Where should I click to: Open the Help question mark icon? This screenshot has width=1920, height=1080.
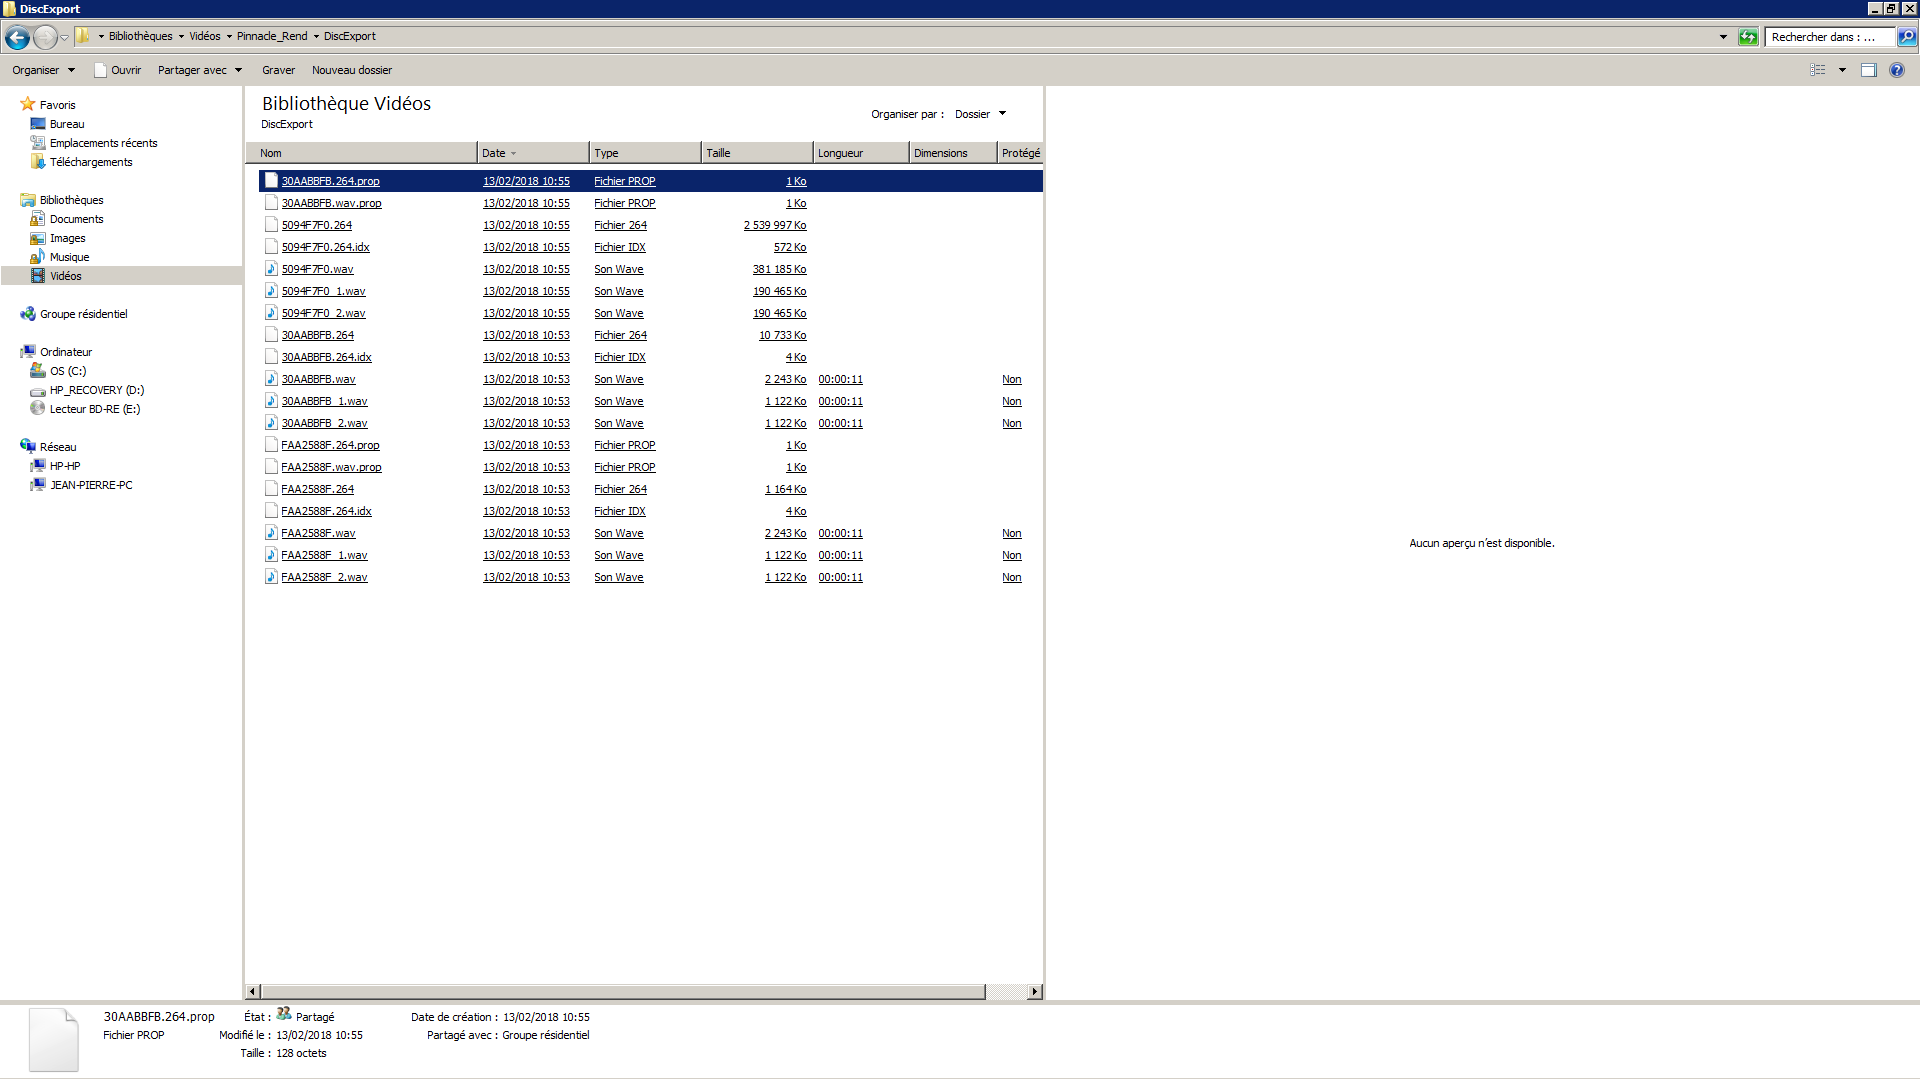click(x=1897, y=70)
